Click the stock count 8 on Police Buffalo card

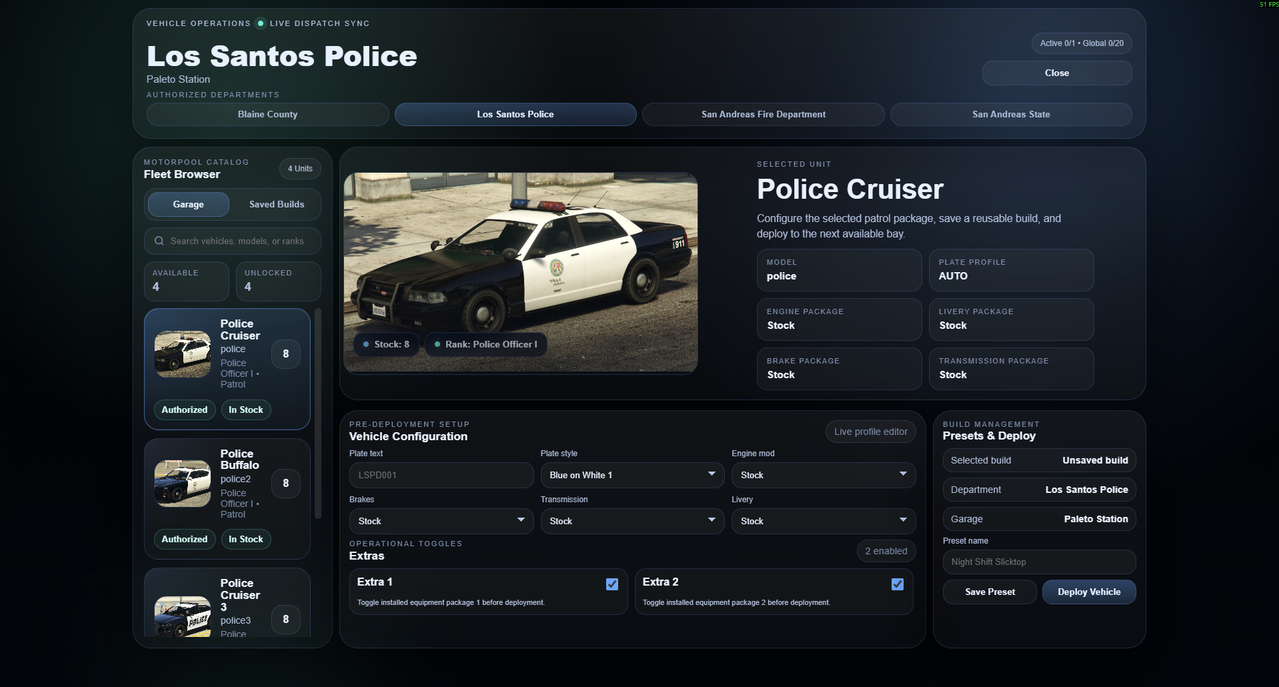pyautogui.click(x=286, y=483)
